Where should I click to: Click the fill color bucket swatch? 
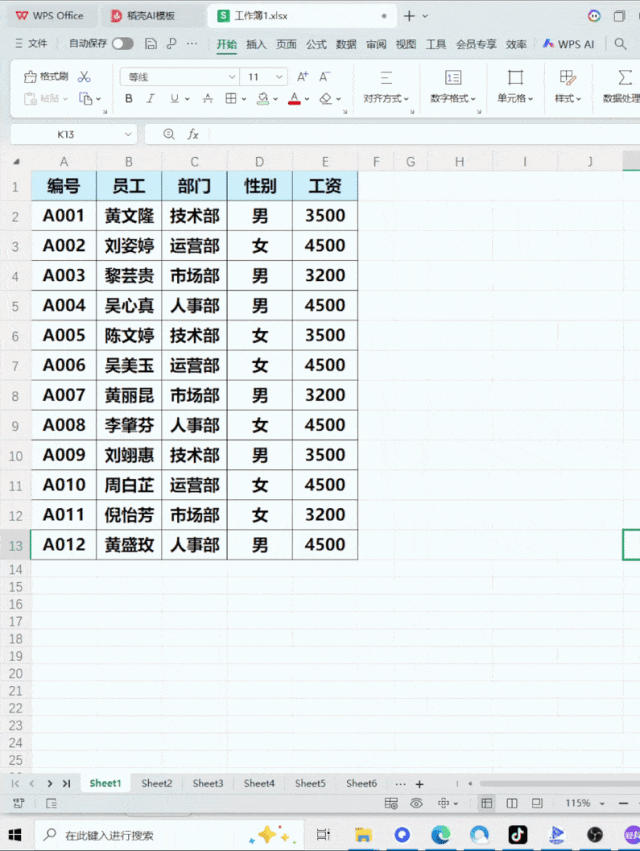(263, 99)
